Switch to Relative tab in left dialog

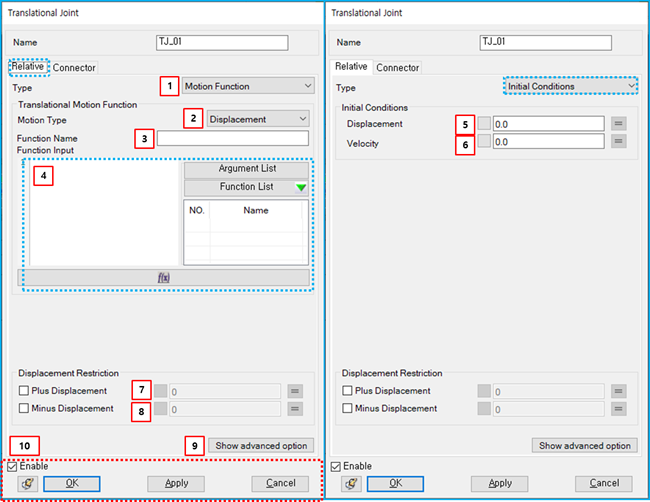tap(28, 66)
